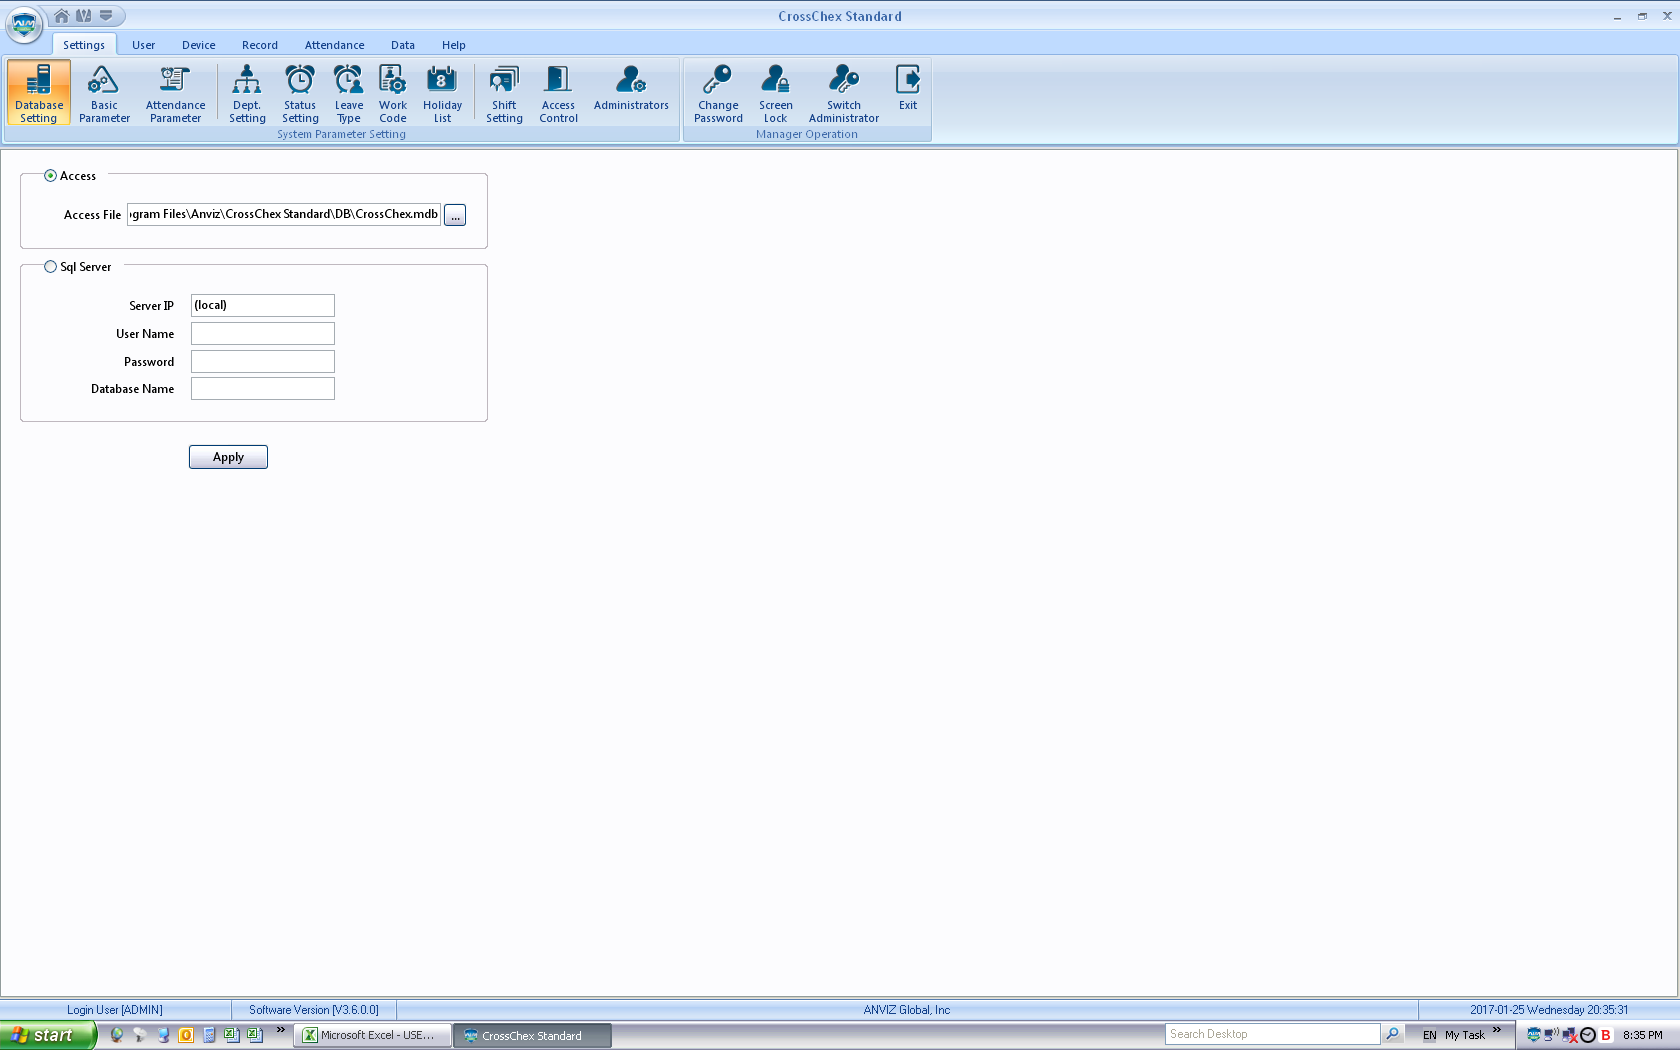Viewport: 1680px width, 1050px height.
Task: Expand the taskbar quick launch chevron
Action: pyautogui.click(x=281, y=1030)
